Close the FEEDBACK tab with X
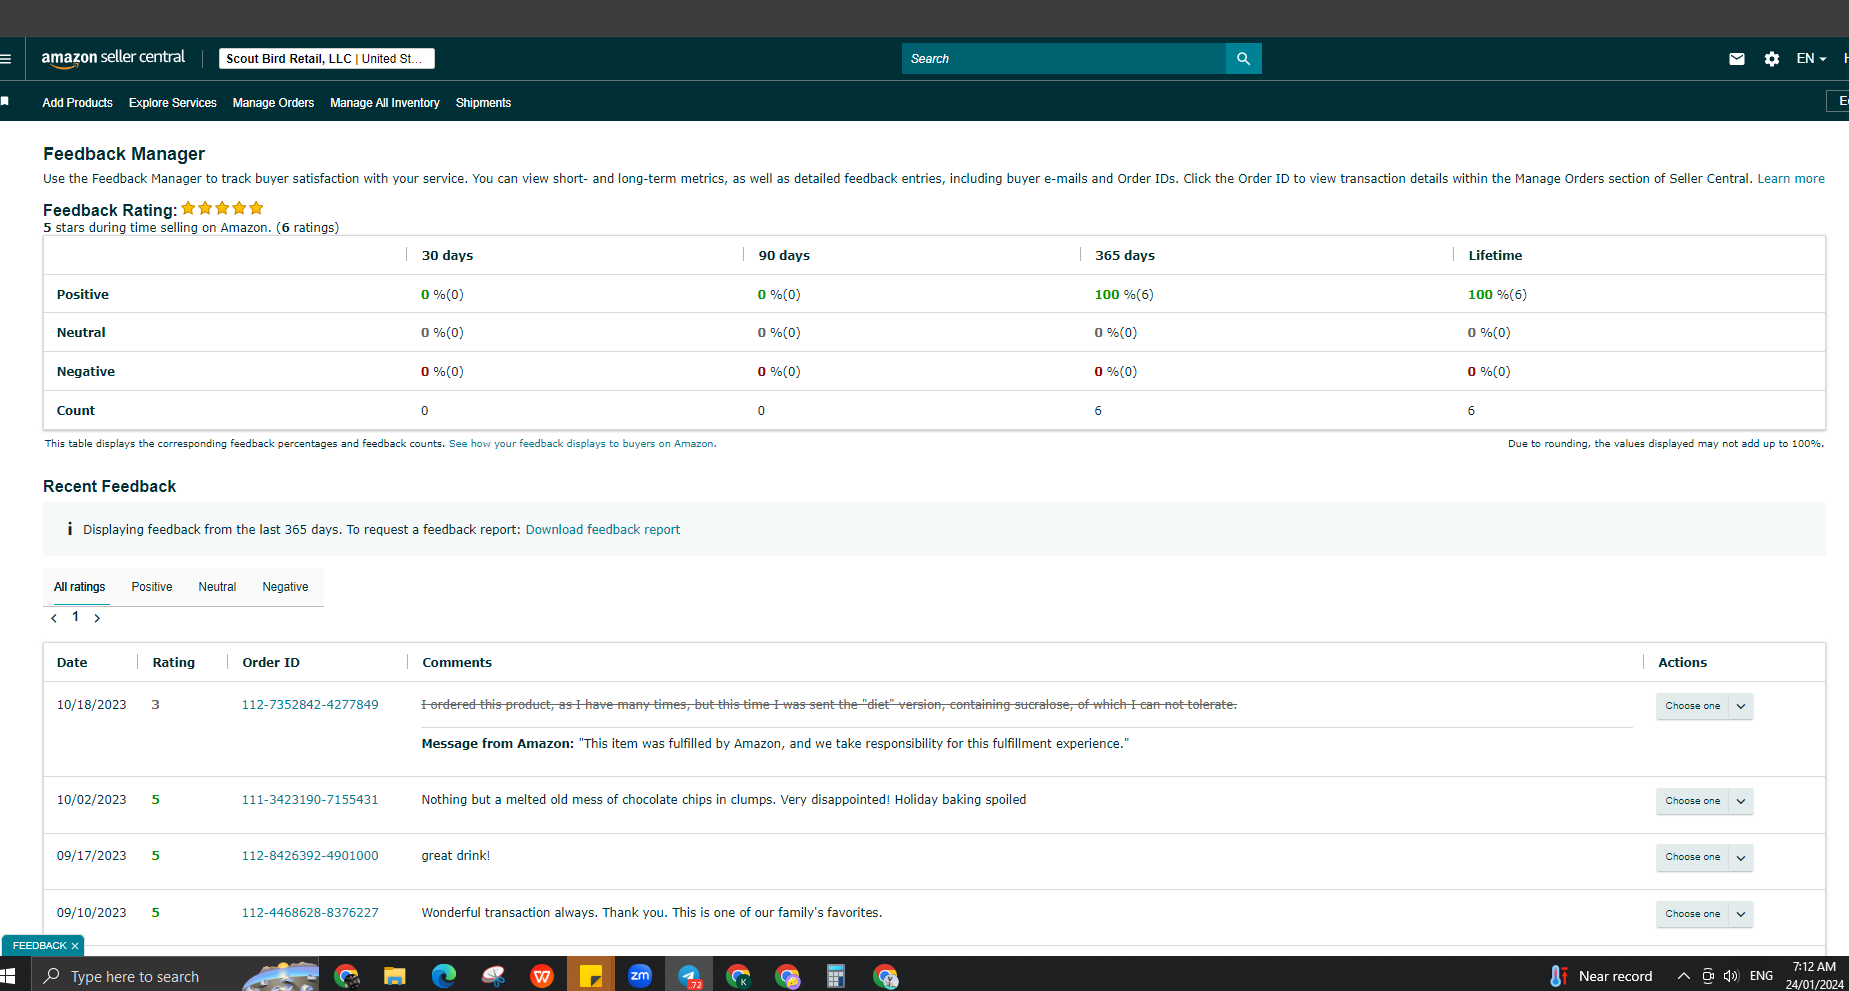Image resolution: width=1849 pixels, height=991 pixels. tap(75, 946)
